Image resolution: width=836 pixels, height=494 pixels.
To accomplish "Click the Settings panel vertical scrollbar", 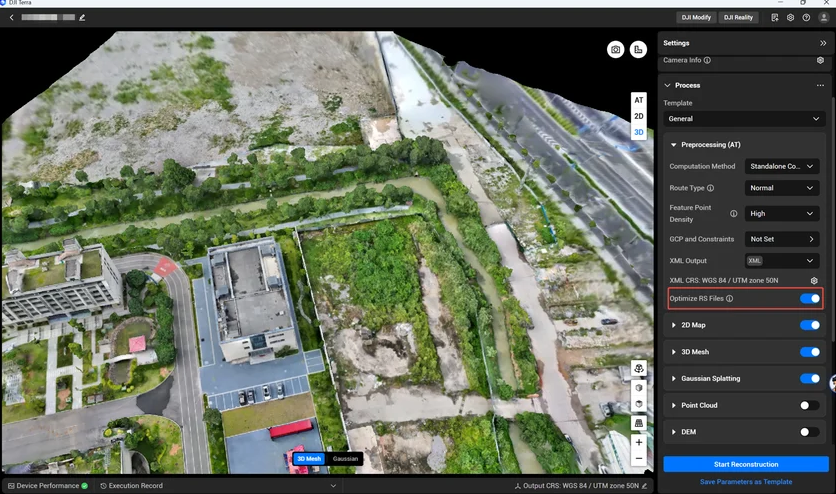I will [x=833, y=218].
